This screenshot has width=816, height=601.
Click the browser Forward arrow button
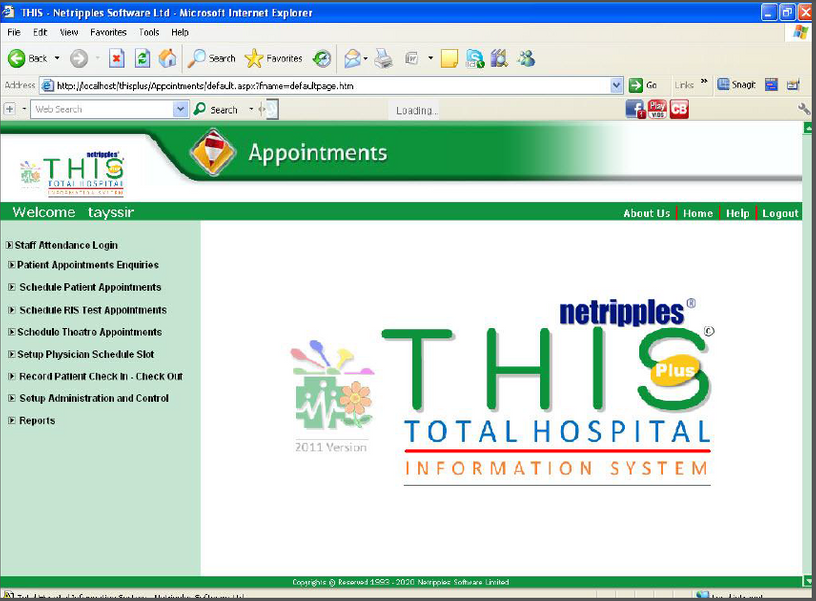[79, 58]
